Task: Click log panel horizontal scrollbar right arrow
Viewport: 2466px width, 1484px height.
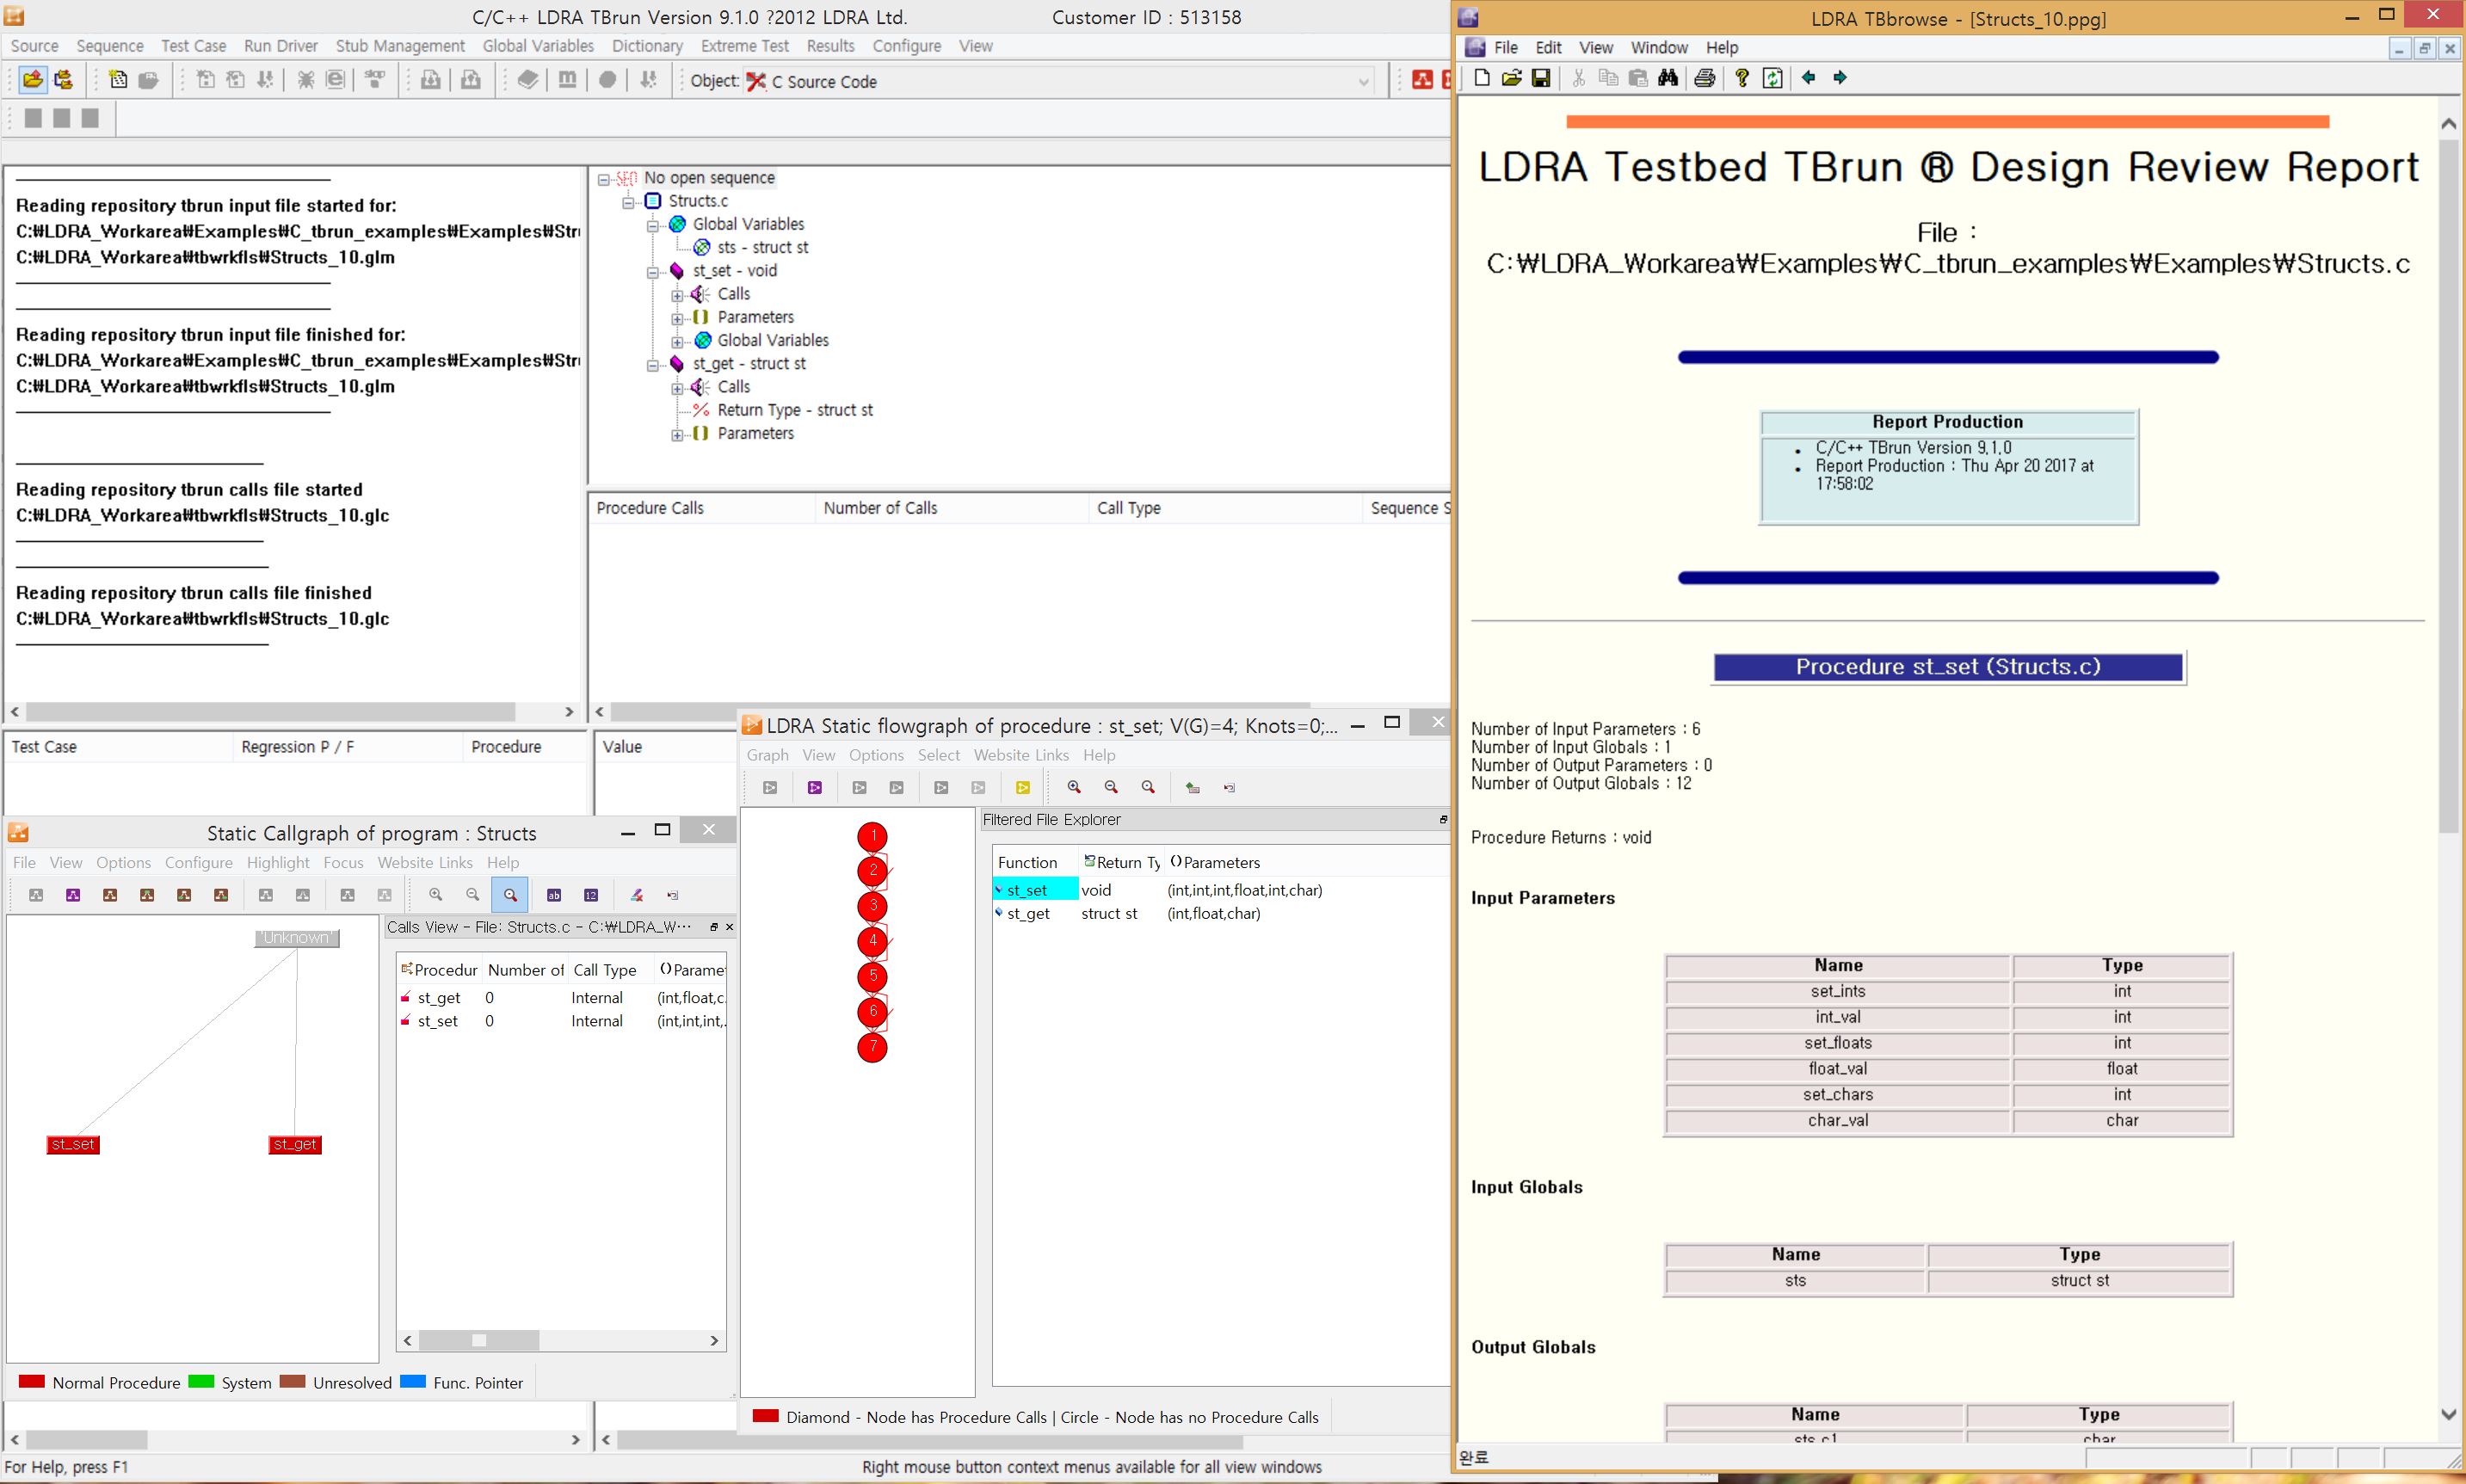Action: pyautogui.click(x=569, y=712)
